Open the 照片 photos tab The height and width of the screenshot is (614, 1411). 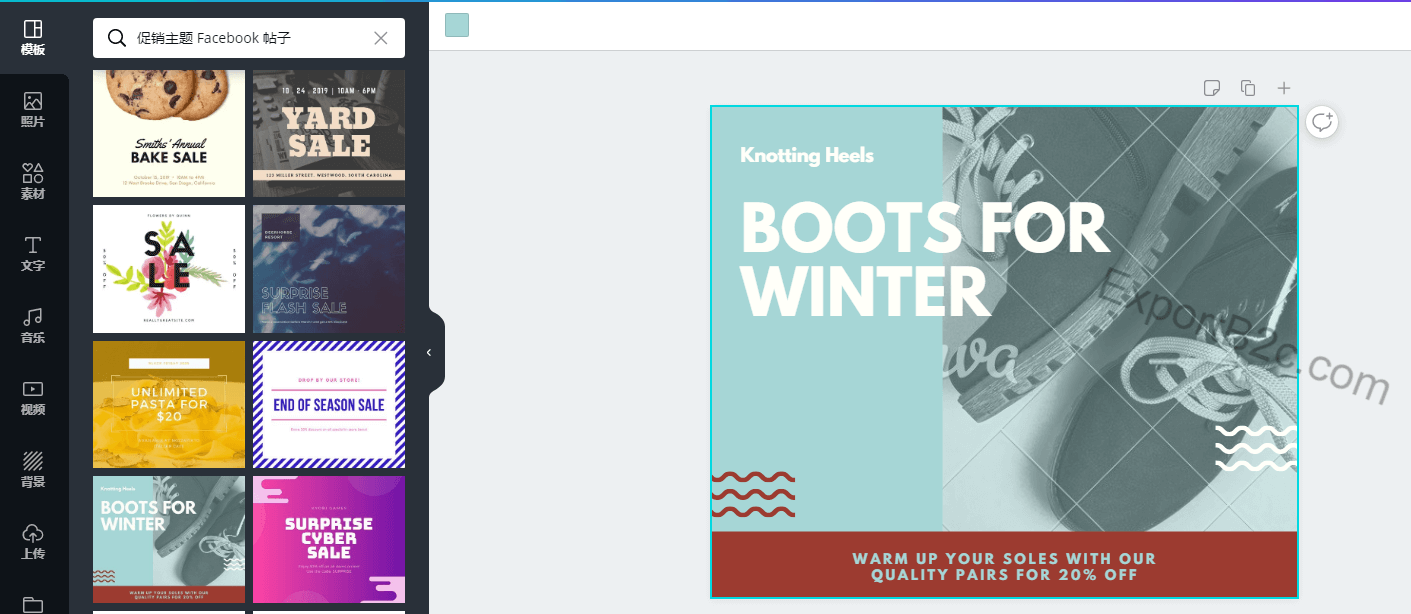pos(33,110)
